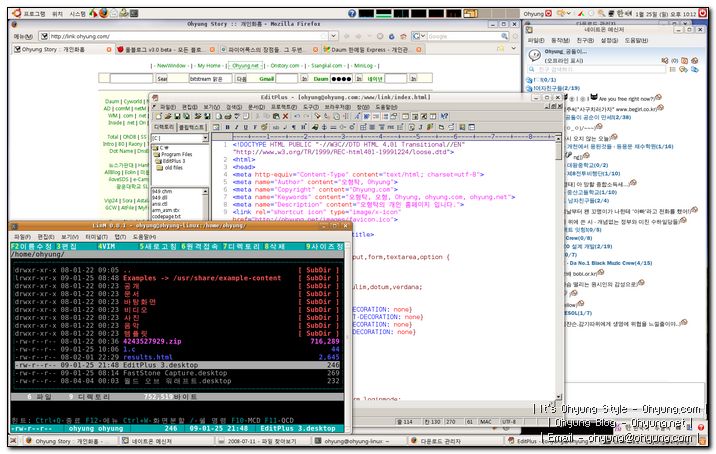Click the Firefox reload icon in the navigation bar

point(391,36)
